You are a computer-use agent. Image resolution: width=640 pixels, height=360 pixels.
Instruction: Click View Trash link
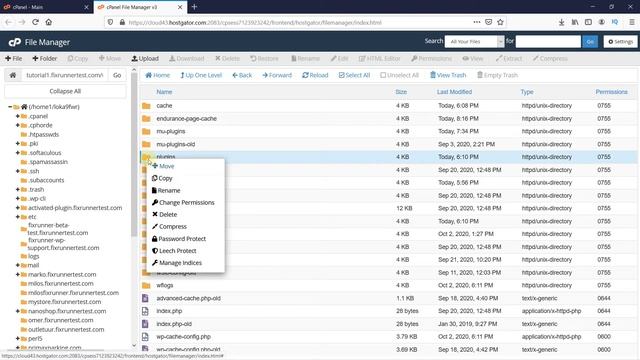click(448, 75)
